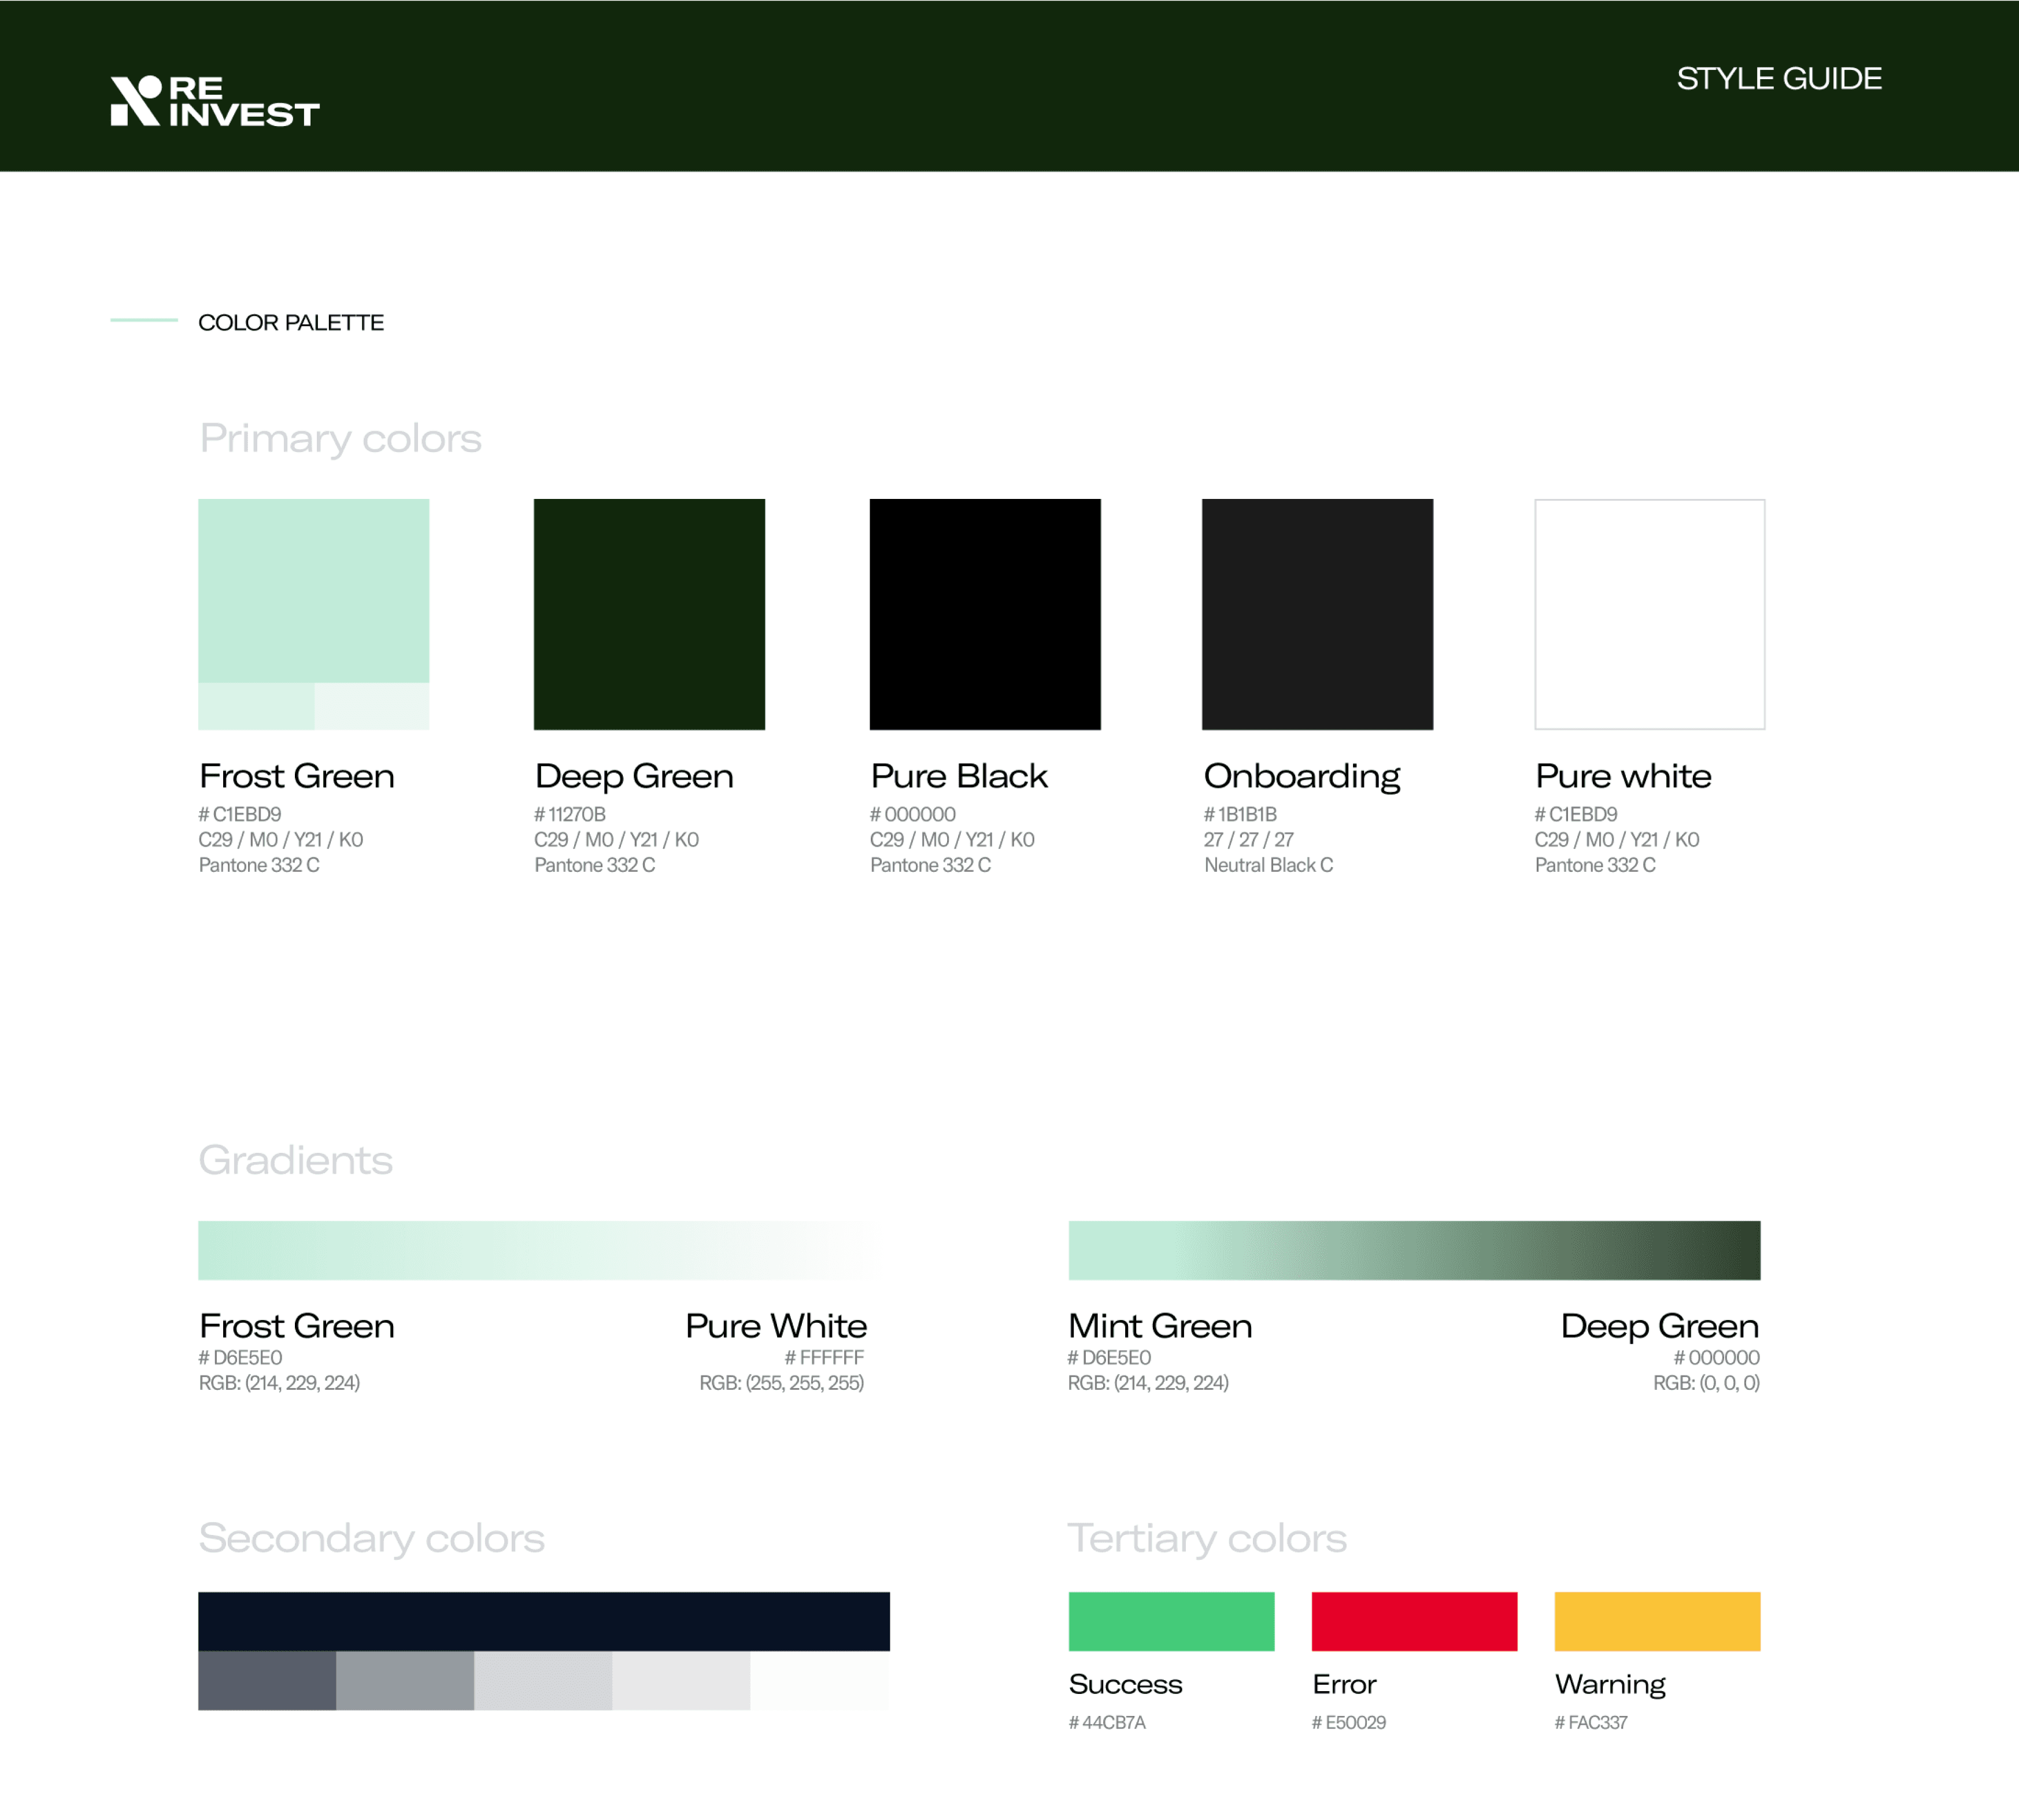Select the Deep Green primary swatch
2019x1820 pixels.
[x=649, y=614]
